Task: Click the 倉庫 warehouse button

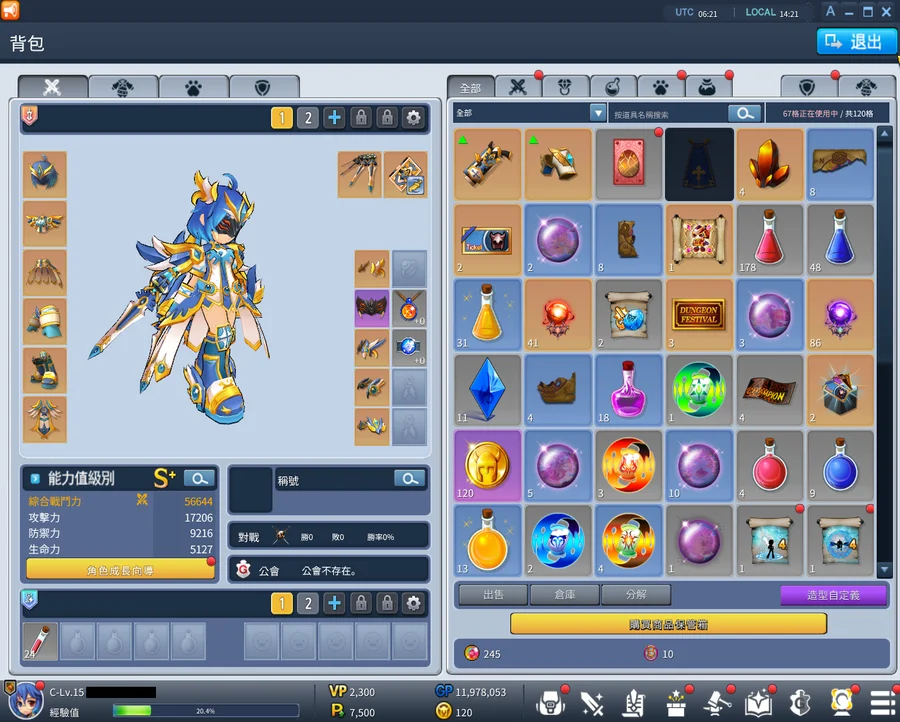Action: pos(565,595)
